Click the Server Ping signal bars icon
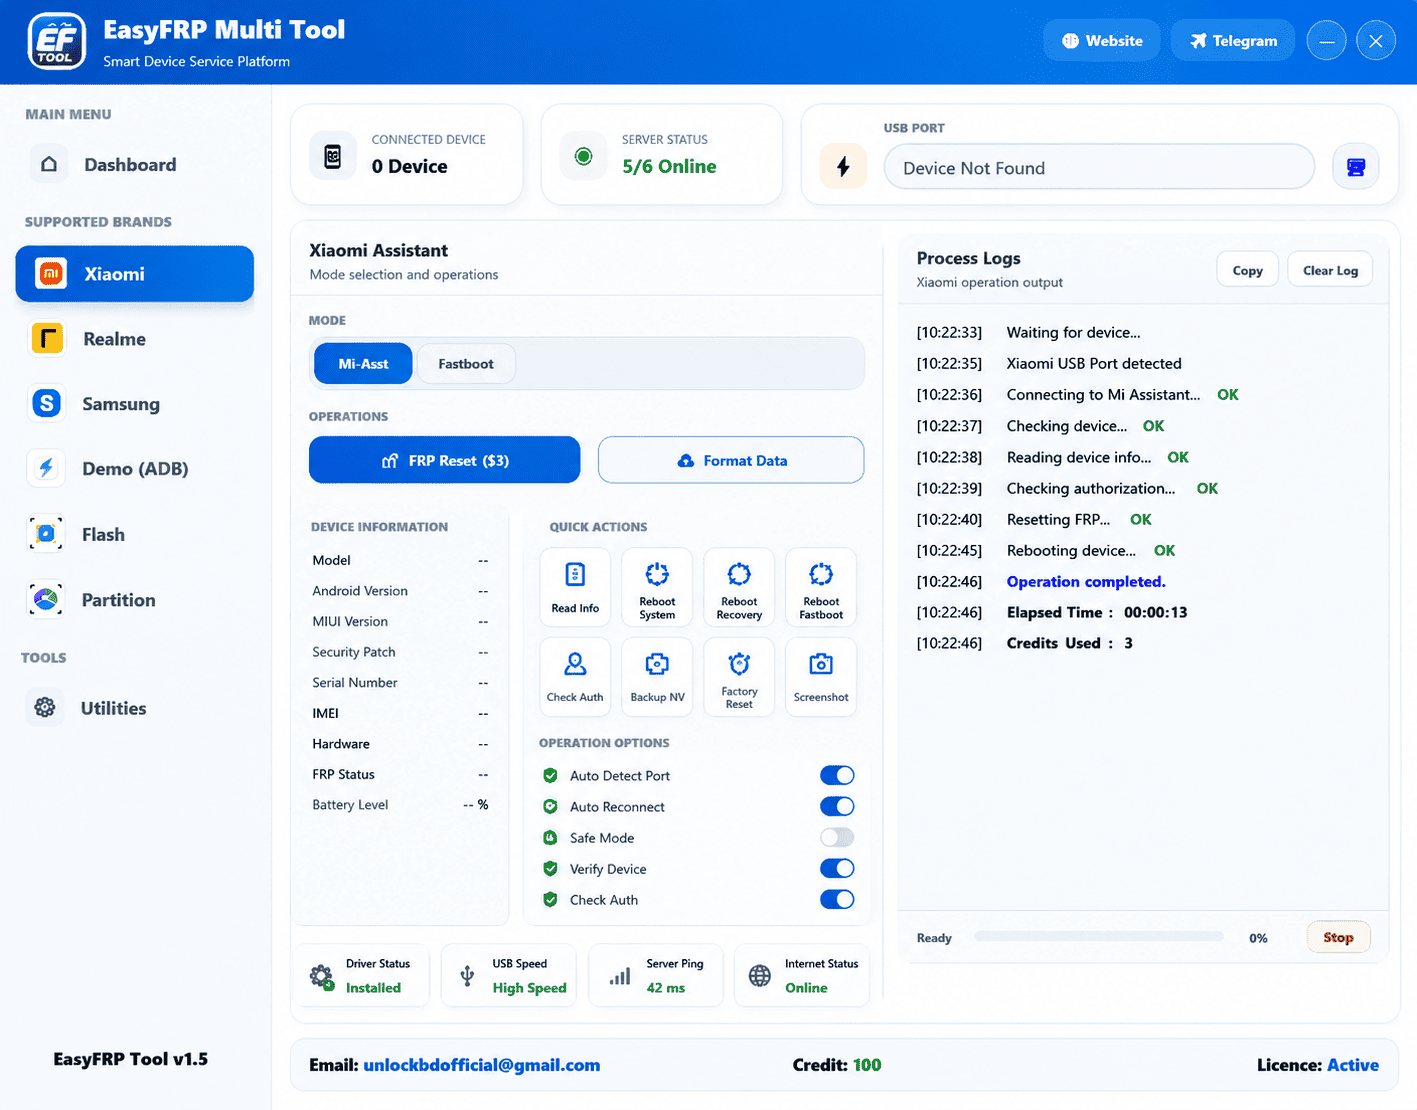1417x1110 pixels. [620, 976]
